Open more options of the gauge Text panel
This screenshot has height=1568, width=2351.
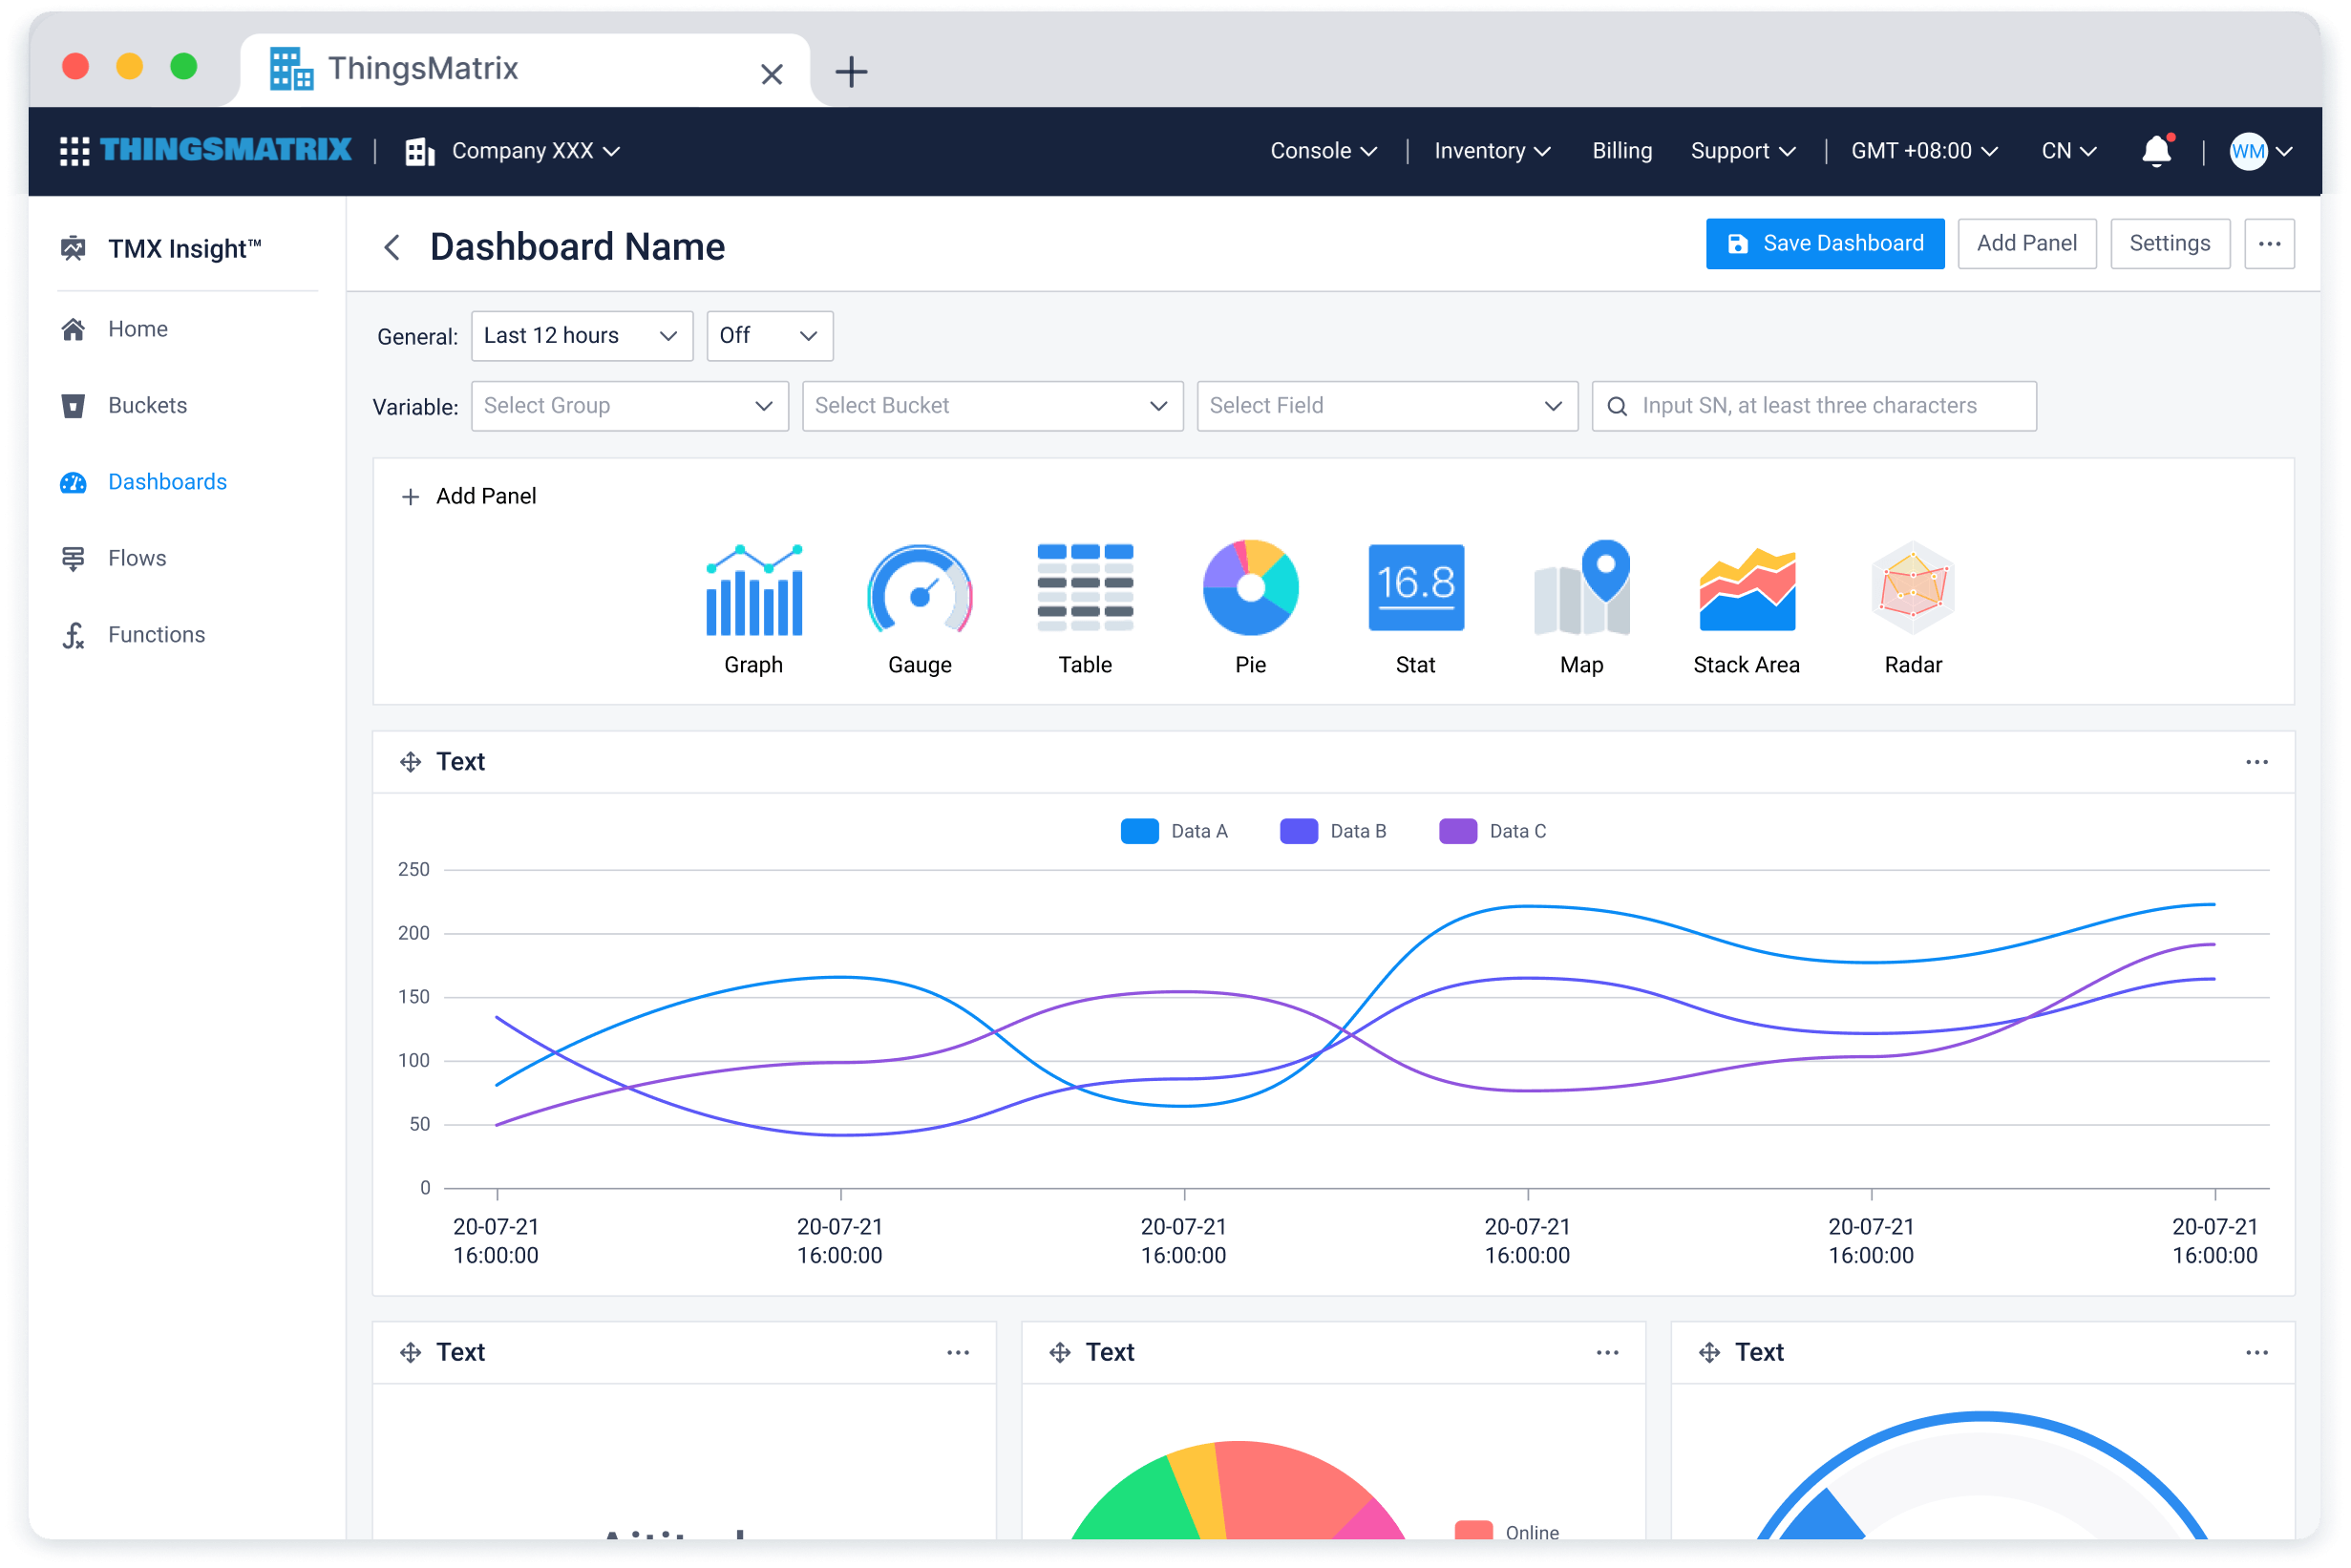click(2256, 1353)
